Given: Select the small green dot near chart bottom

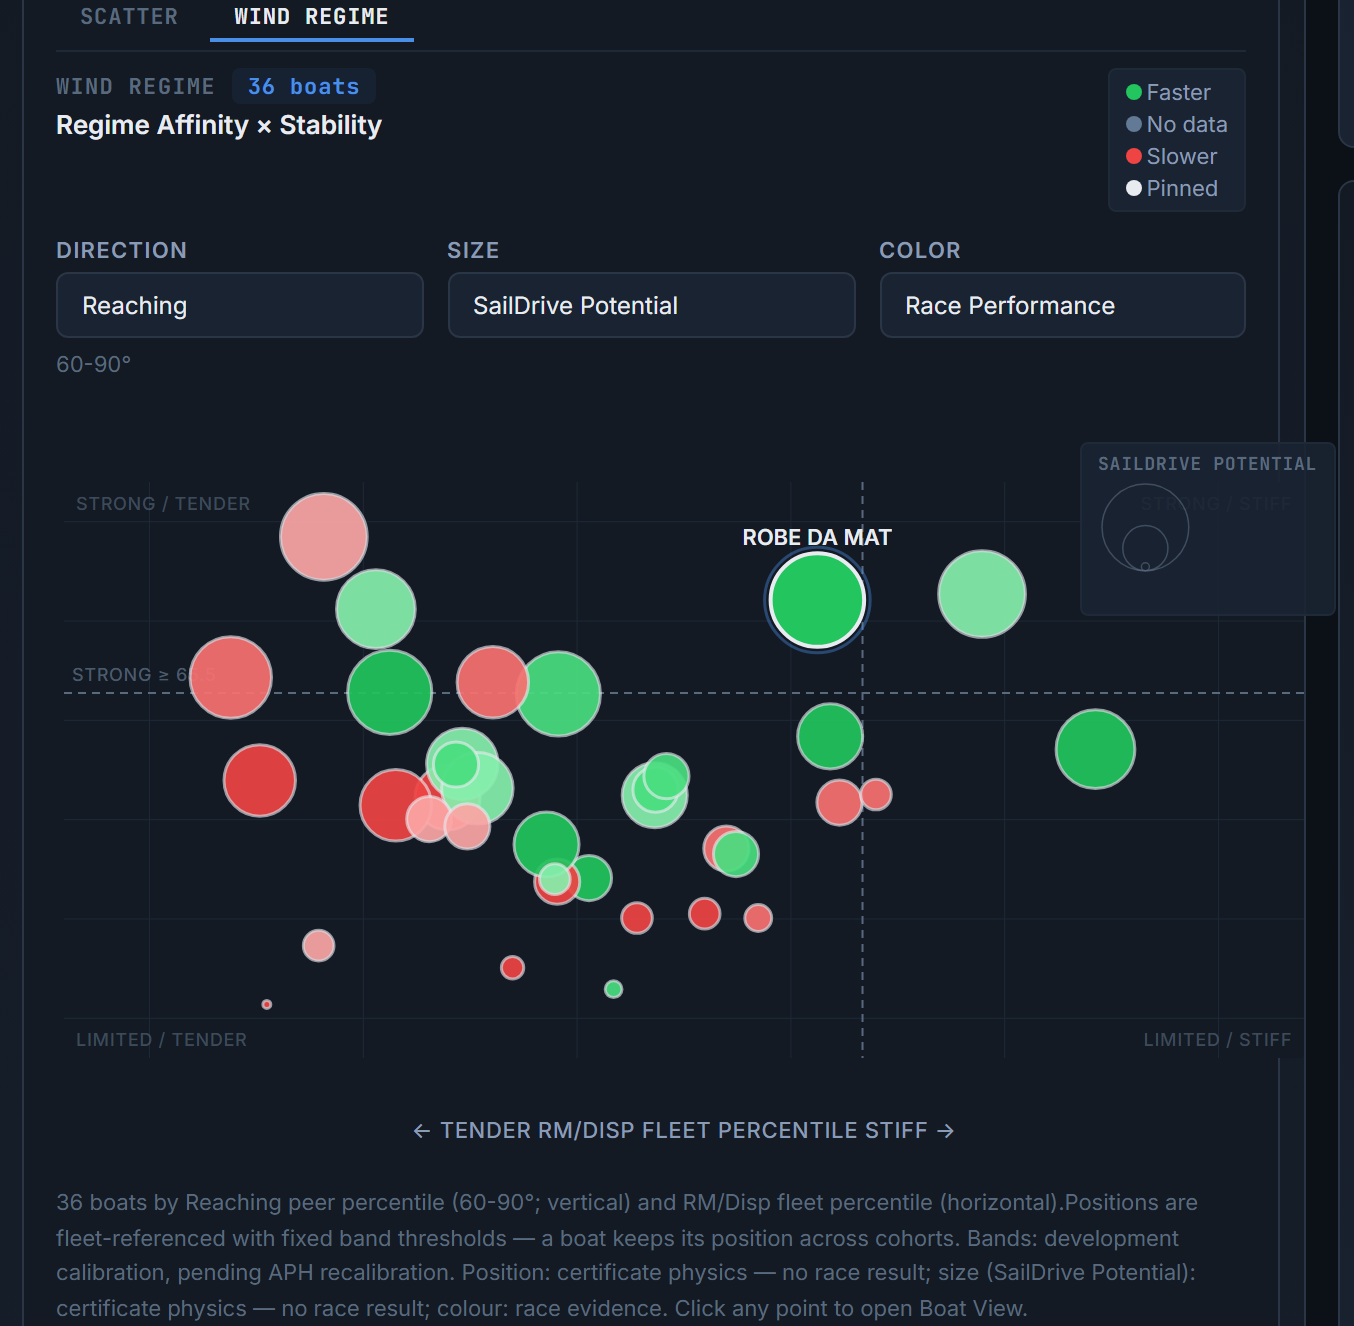Looking at the screenshot, I should [614, 989].
